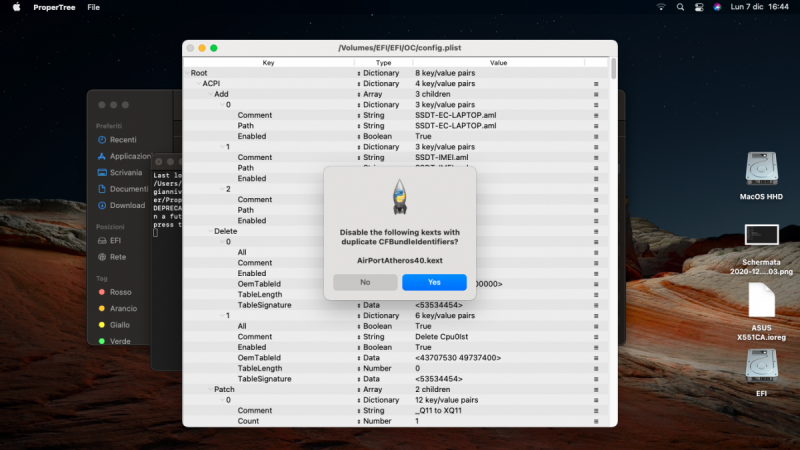Click the rocket icon in the dialog
Viewport: 800px width, 450px height.
coord(400,197)
